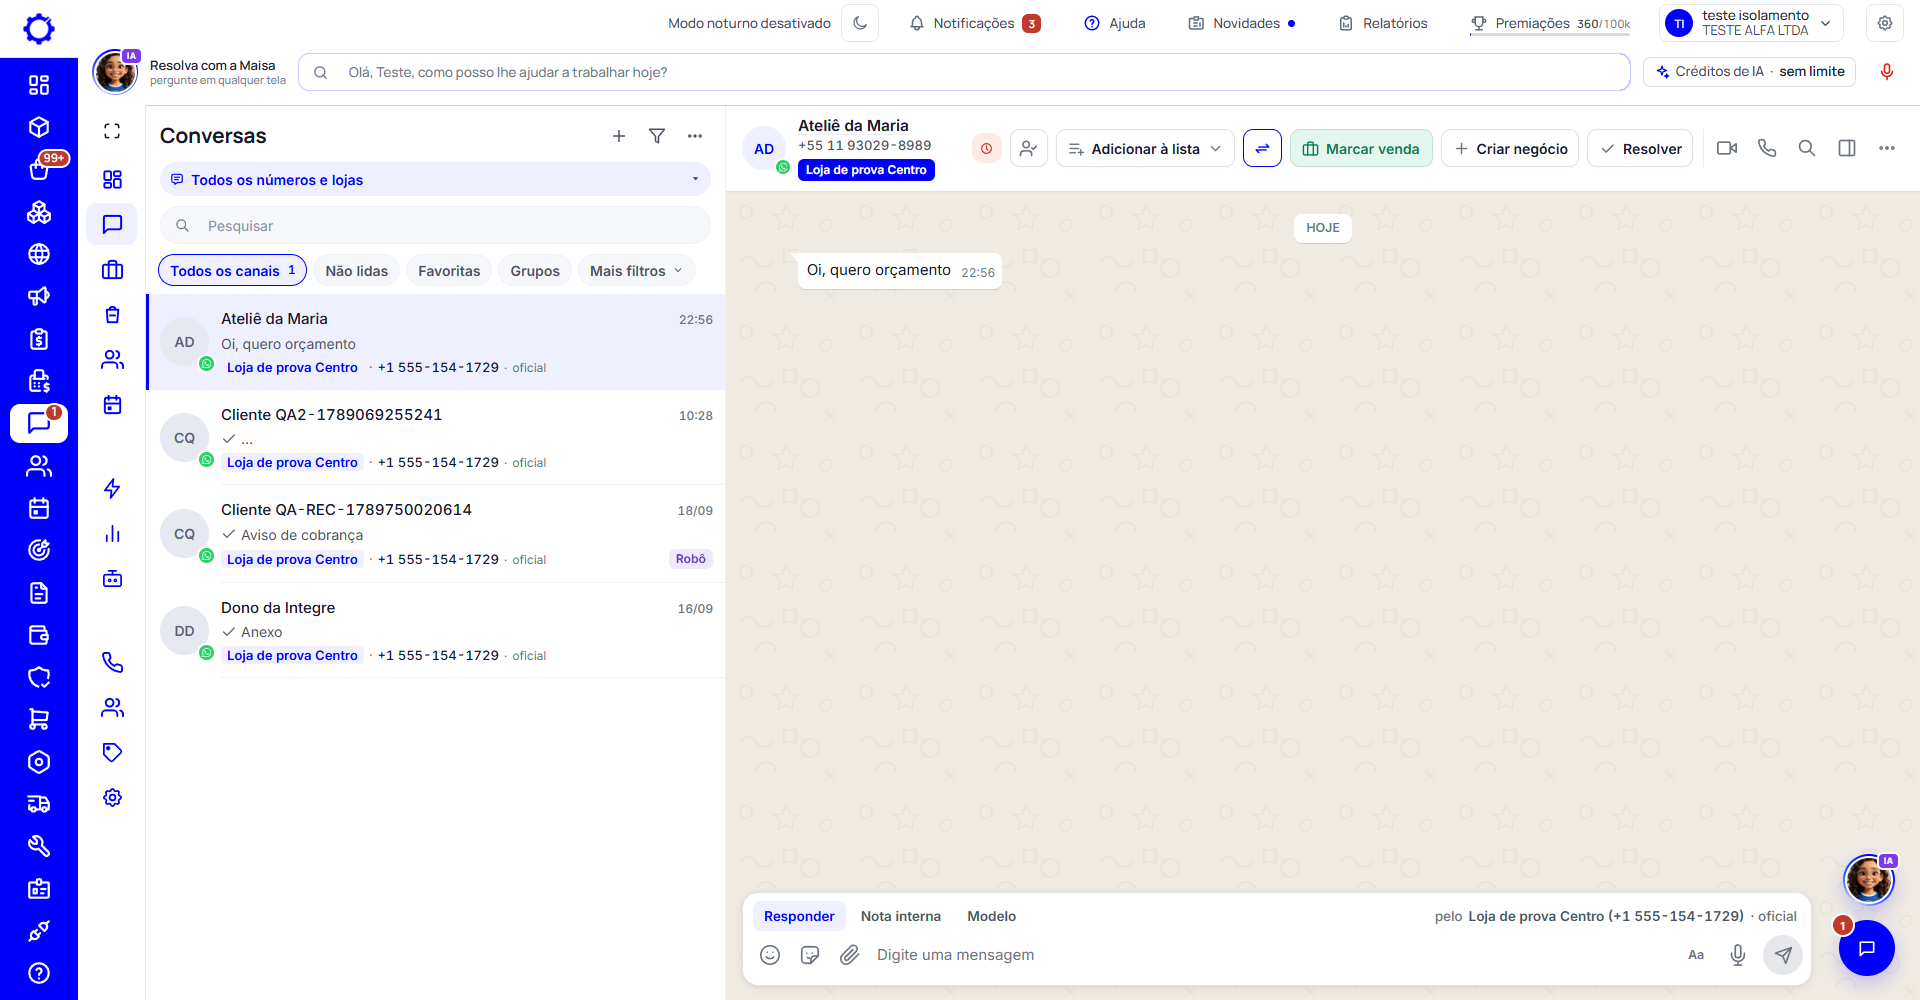
Task: Open Conversas more options menu
Action: pos(695,136)
